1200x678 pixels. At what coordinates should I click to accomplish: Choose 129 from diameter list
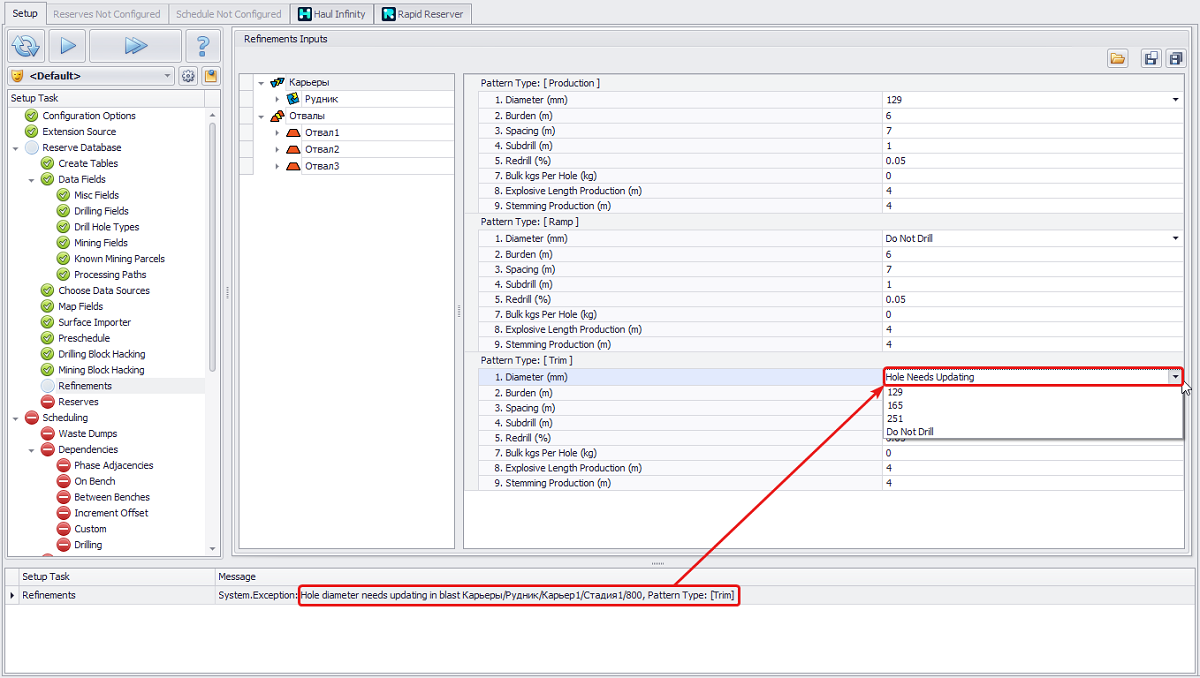1032,392
